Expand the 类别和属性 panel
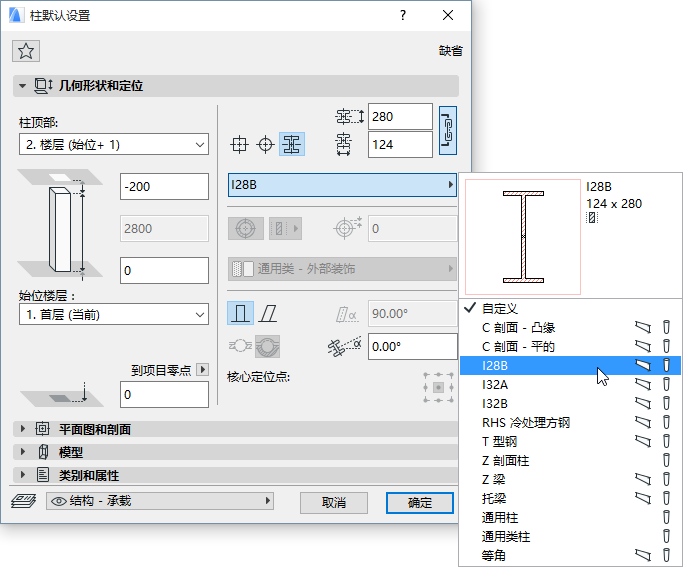Image resolution: width=683 pixels, height=567 pixels. pos(23,475)
